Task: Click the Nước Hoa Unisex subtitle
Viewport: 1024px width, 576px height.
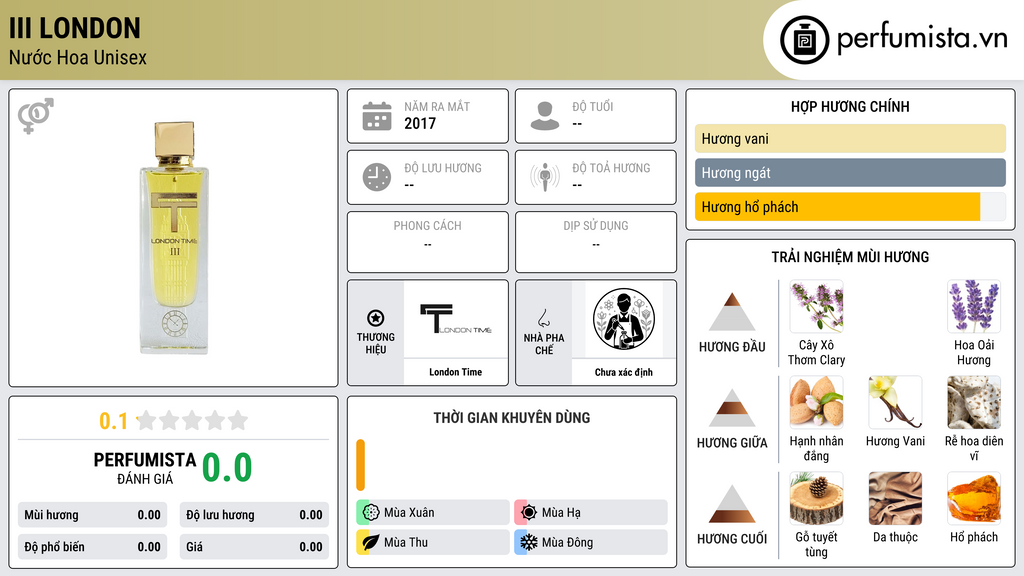Action: (78, 57)
